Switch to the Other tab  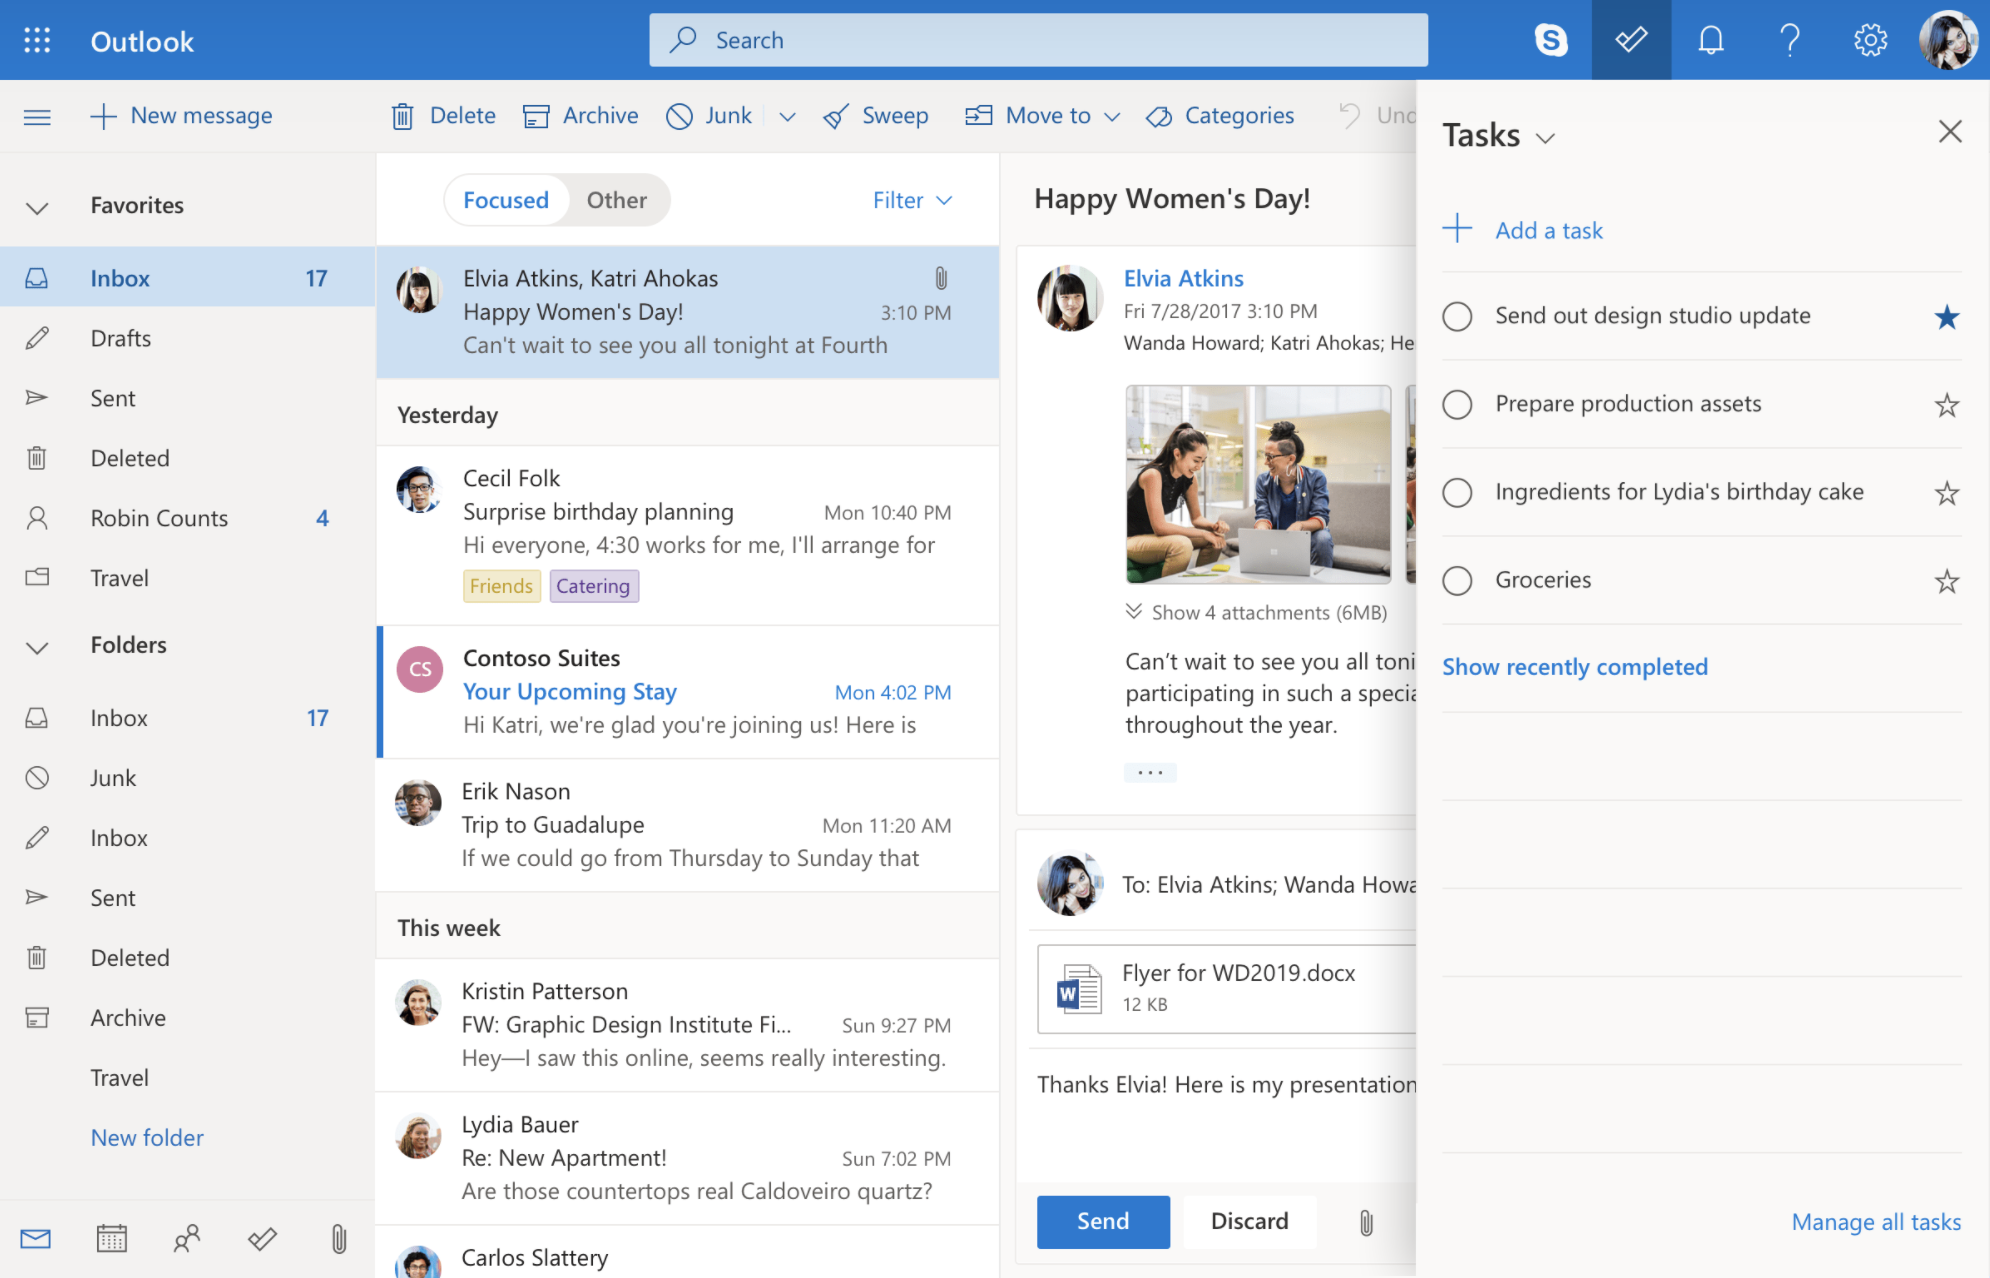pos(616,200)
